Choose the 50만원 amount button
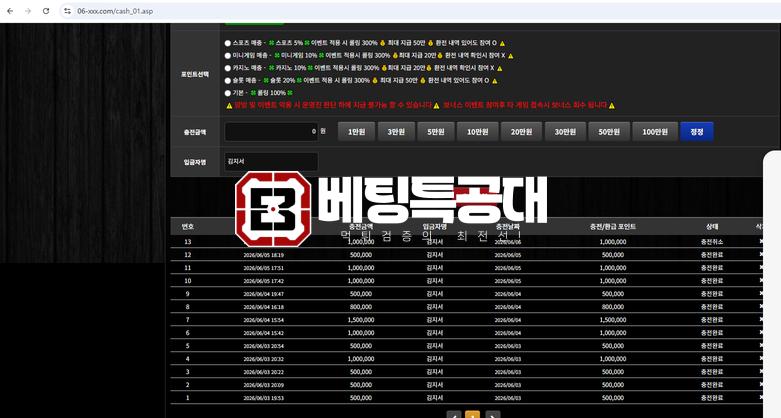This screenshot has height=418, width=781. point(609,132)
